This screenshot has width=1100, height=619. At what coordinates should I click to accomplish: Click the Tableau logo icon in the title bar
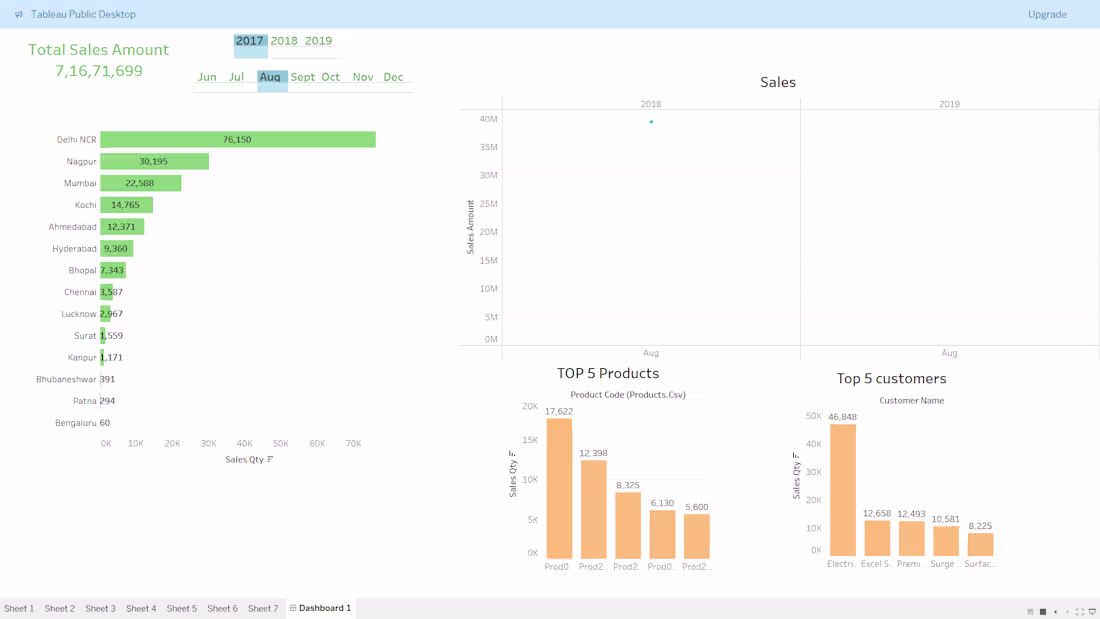click(19, 14)
